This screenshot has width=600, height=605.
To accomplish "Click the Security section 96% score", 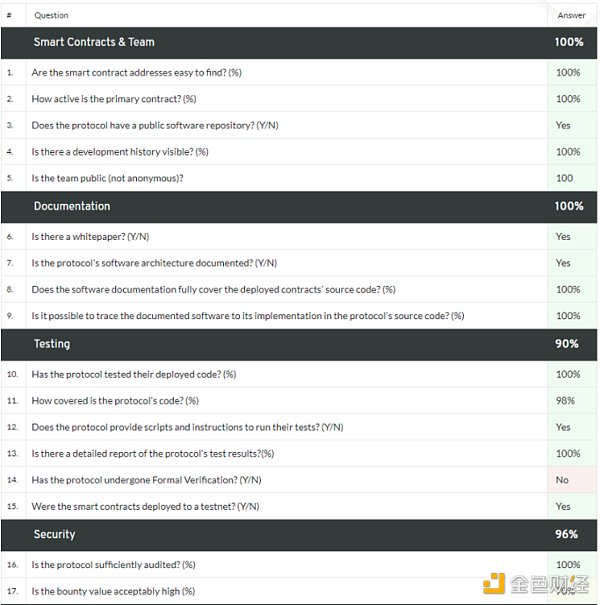I will point(567,534).
